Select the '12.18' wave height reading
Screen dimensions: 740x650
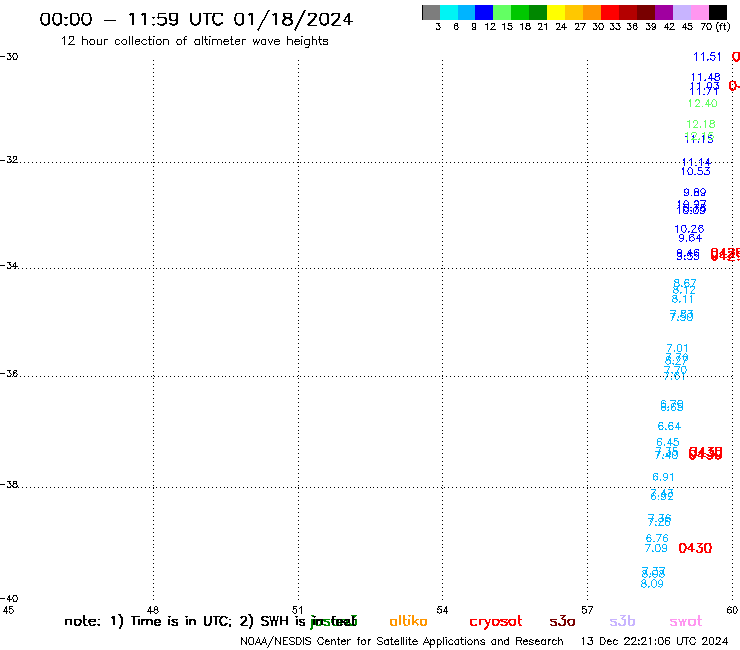pos(701,124)
